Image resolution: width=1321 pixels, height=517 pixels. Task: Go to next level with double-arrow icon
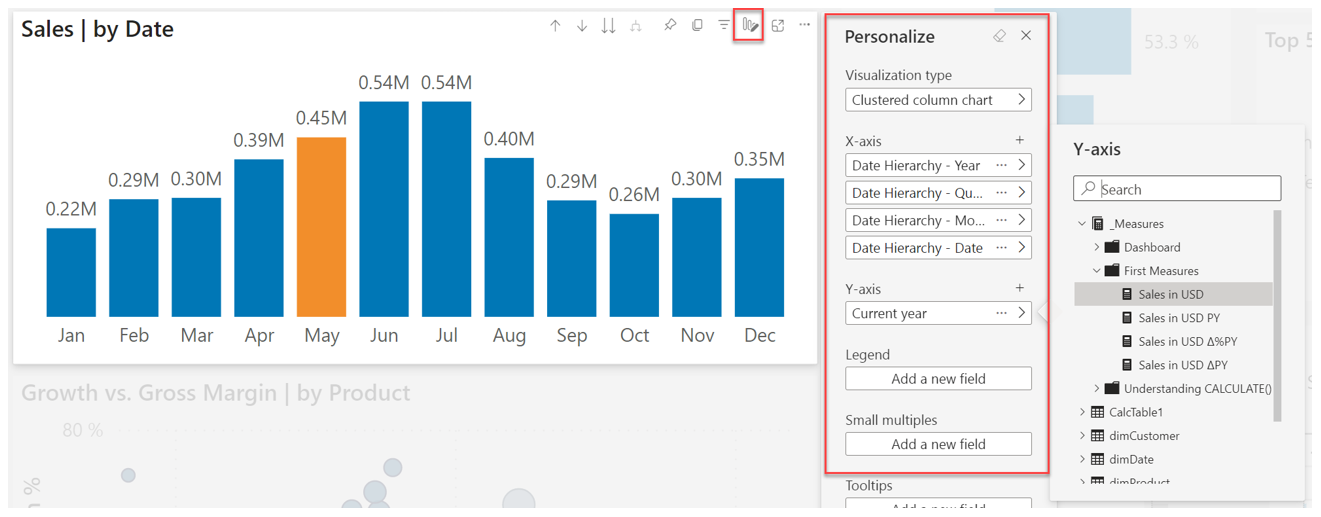[608, 26]
